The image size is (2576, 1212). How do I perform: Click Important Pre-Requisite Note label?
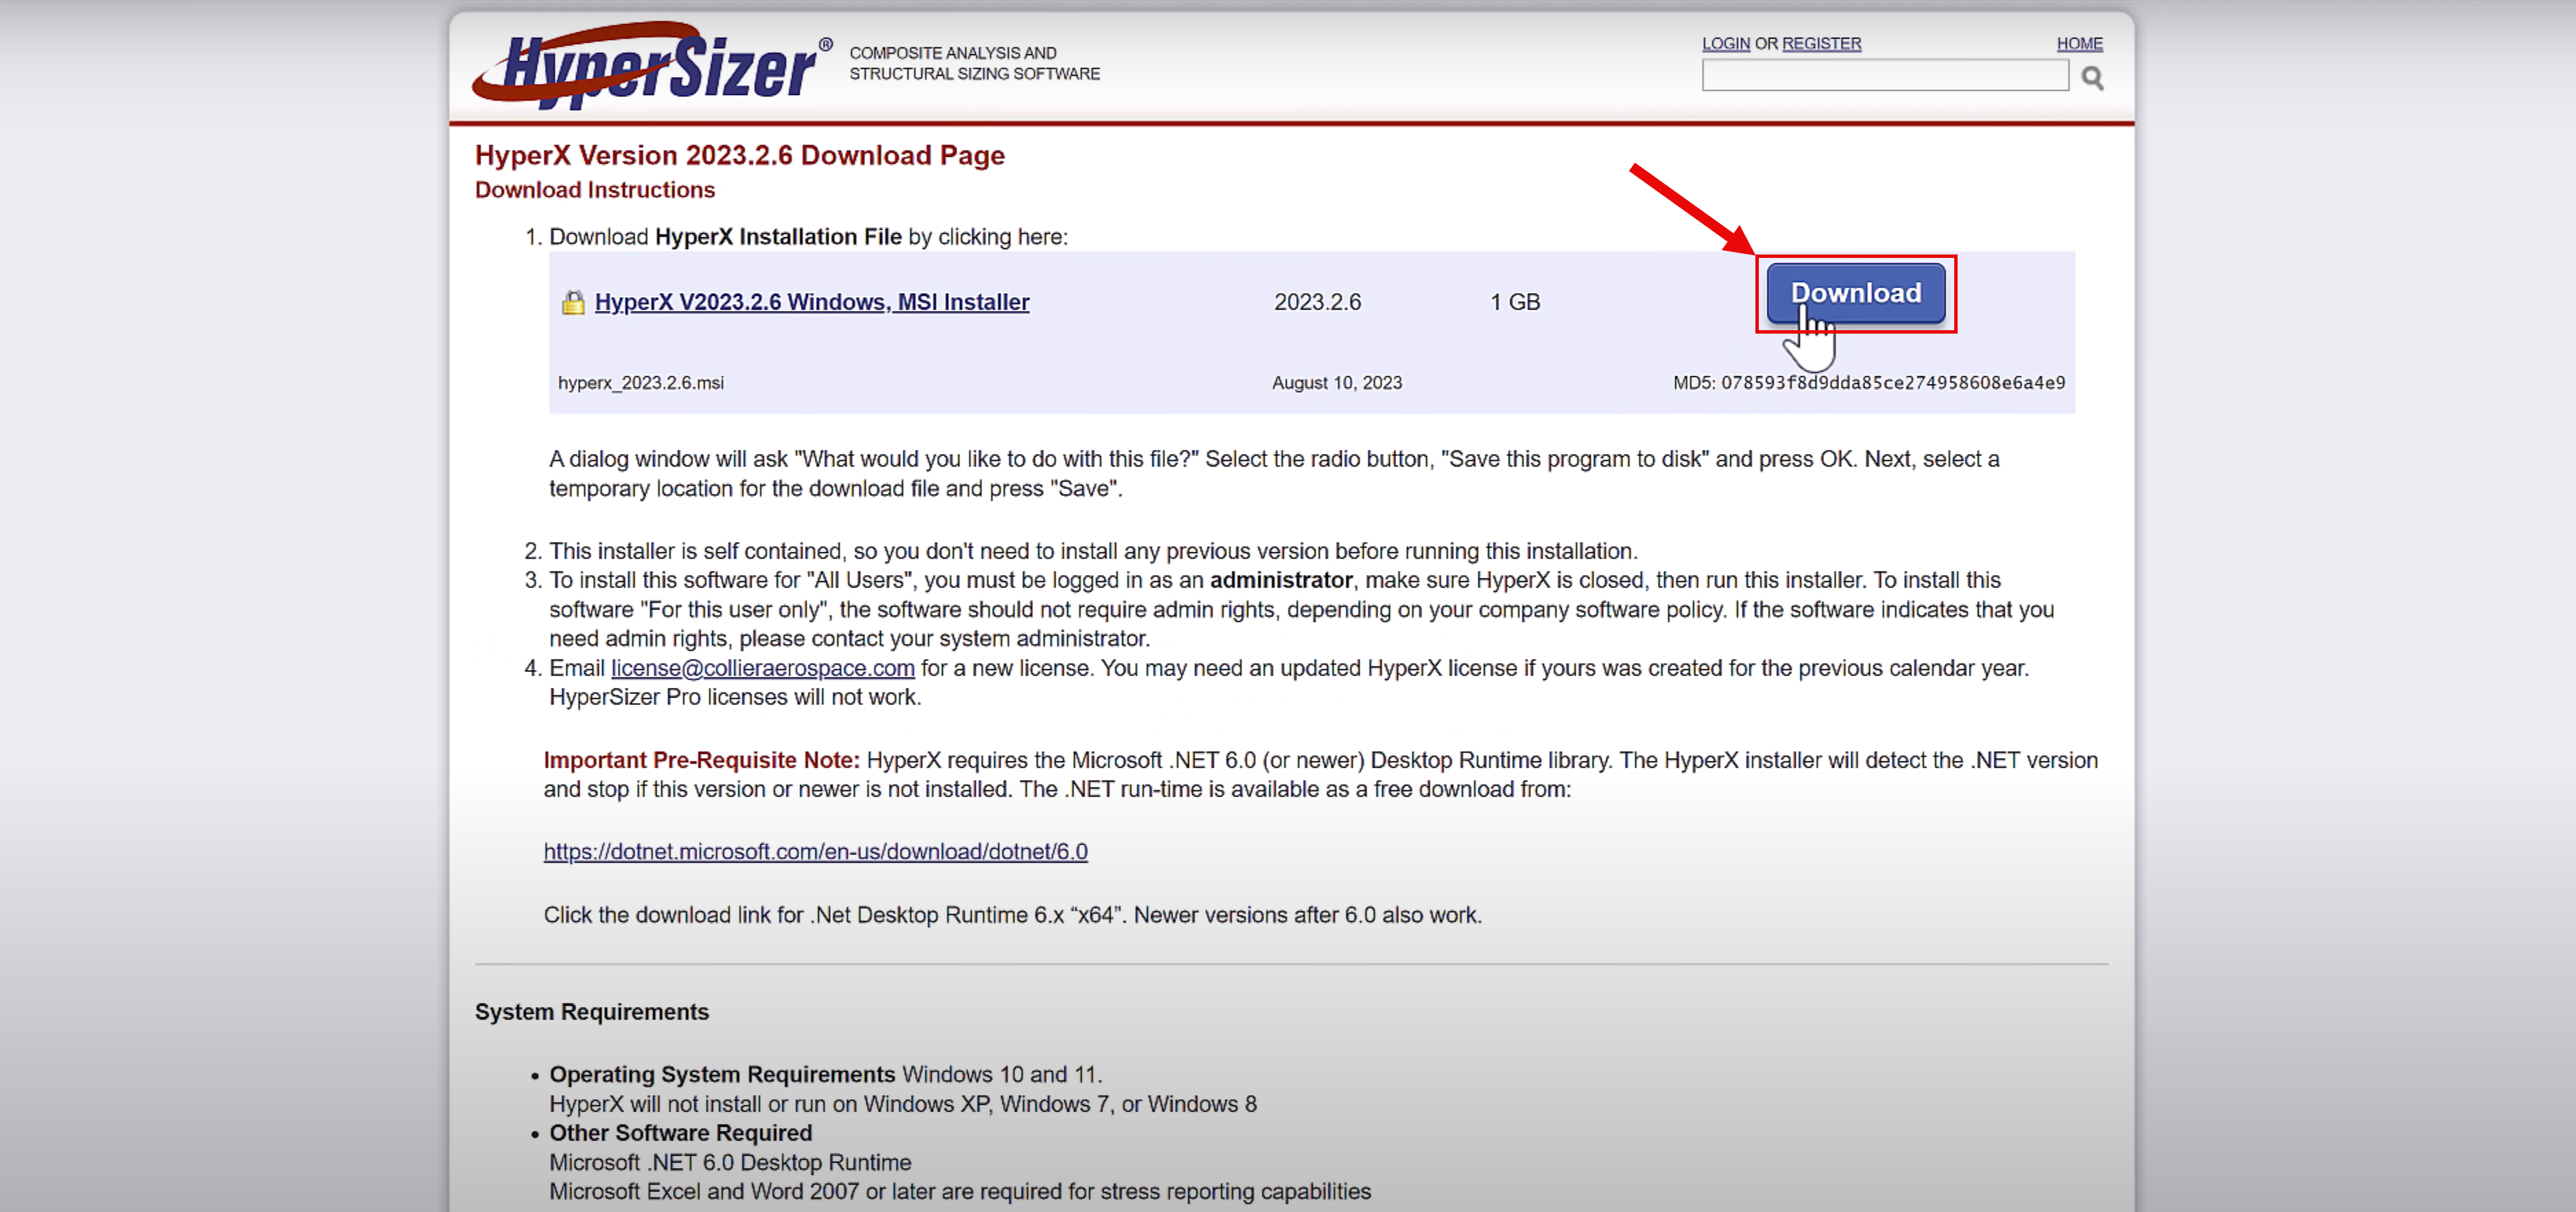(x=701, y=760)
